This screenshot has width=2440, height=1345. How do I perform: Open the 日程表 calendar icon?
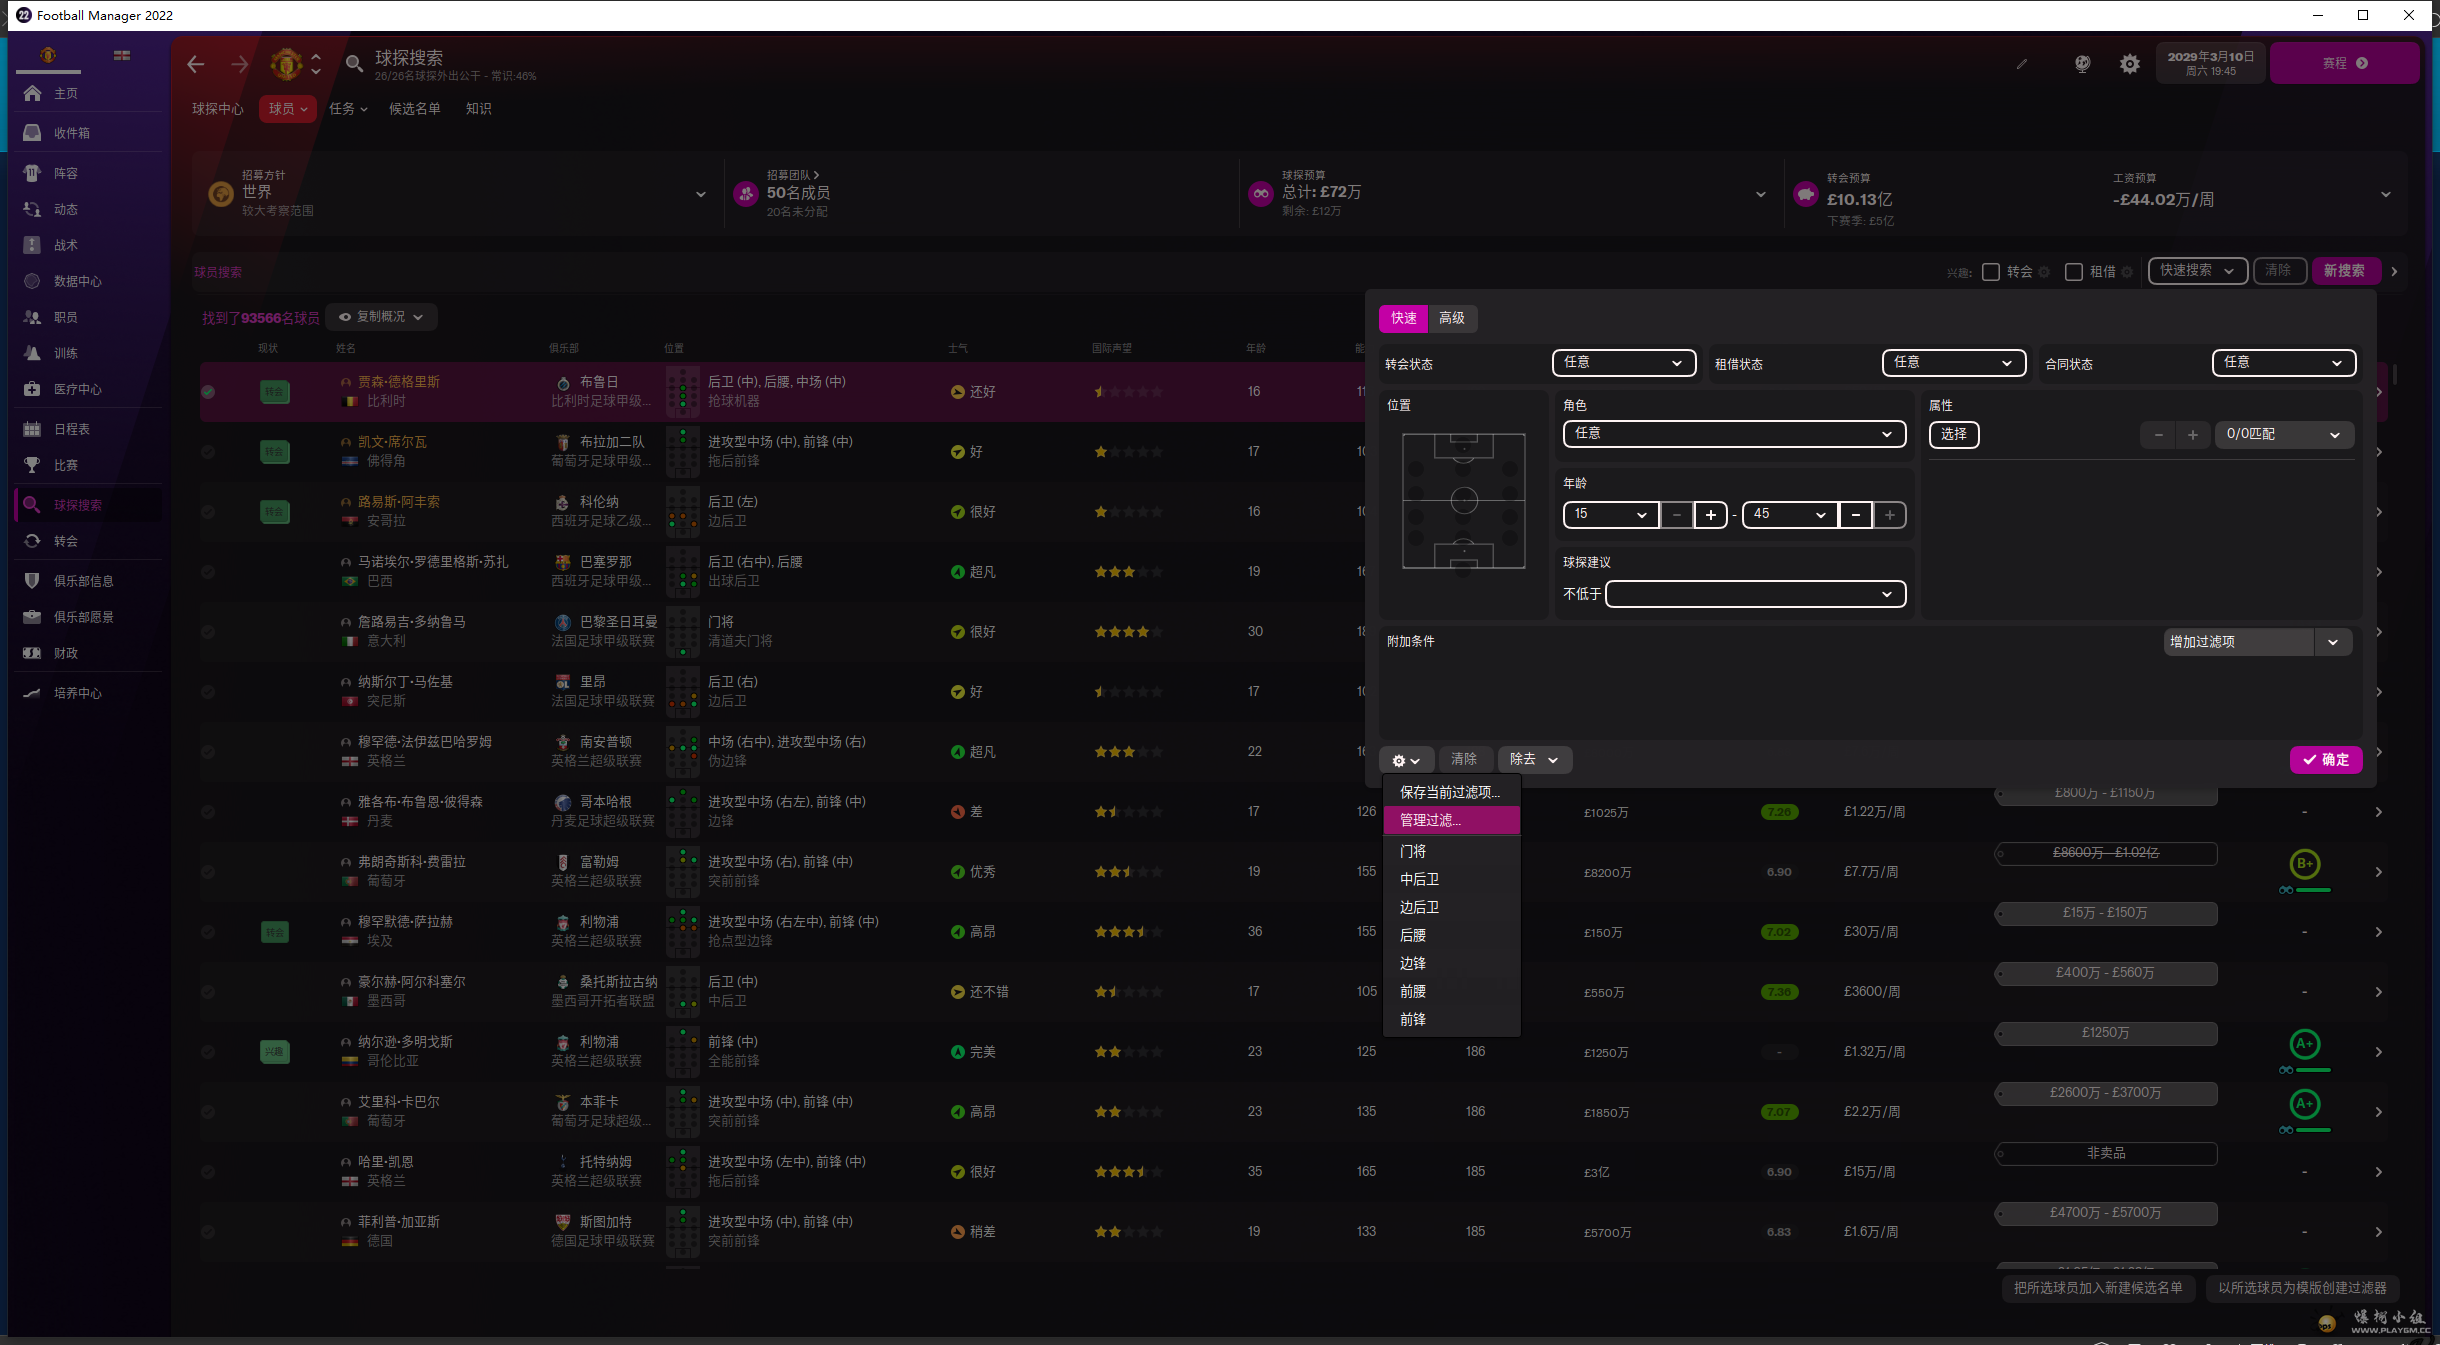pyautogui.click(x=32, y=429)
